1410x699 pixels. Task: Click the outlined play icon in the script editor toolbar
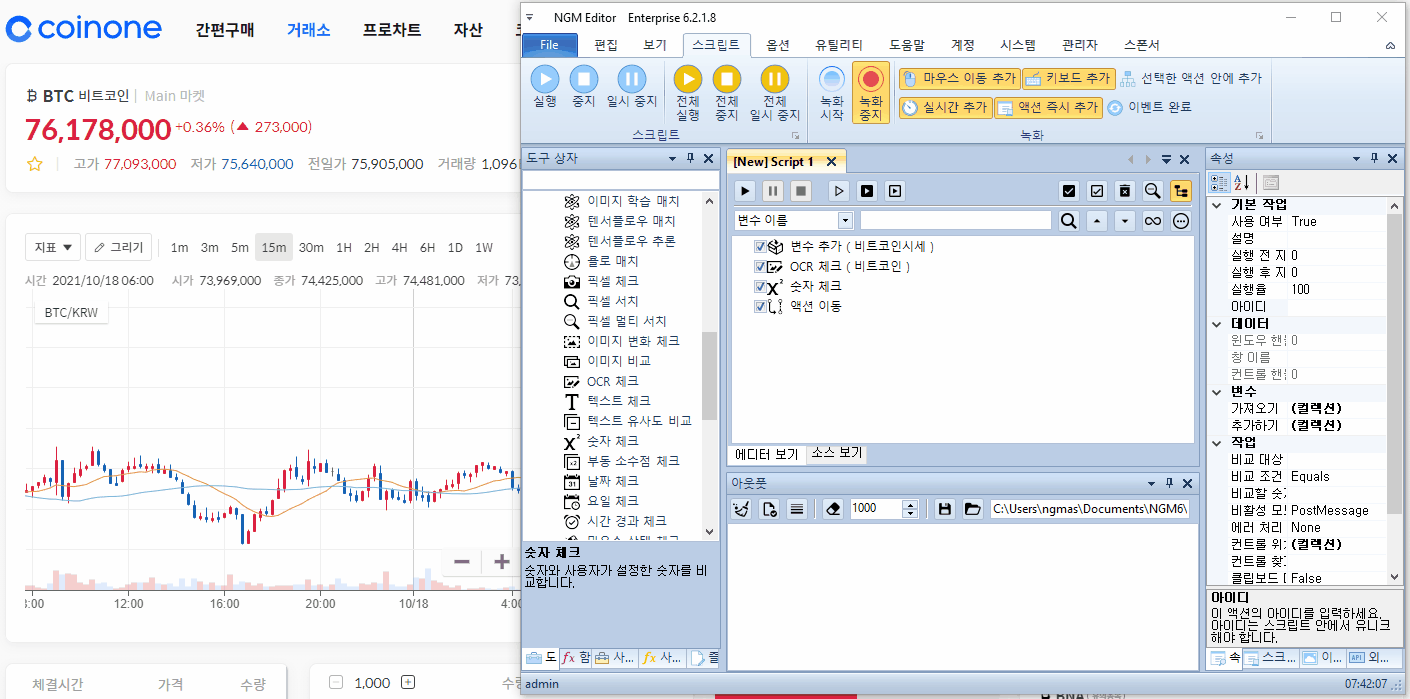(x=840, y=190)
